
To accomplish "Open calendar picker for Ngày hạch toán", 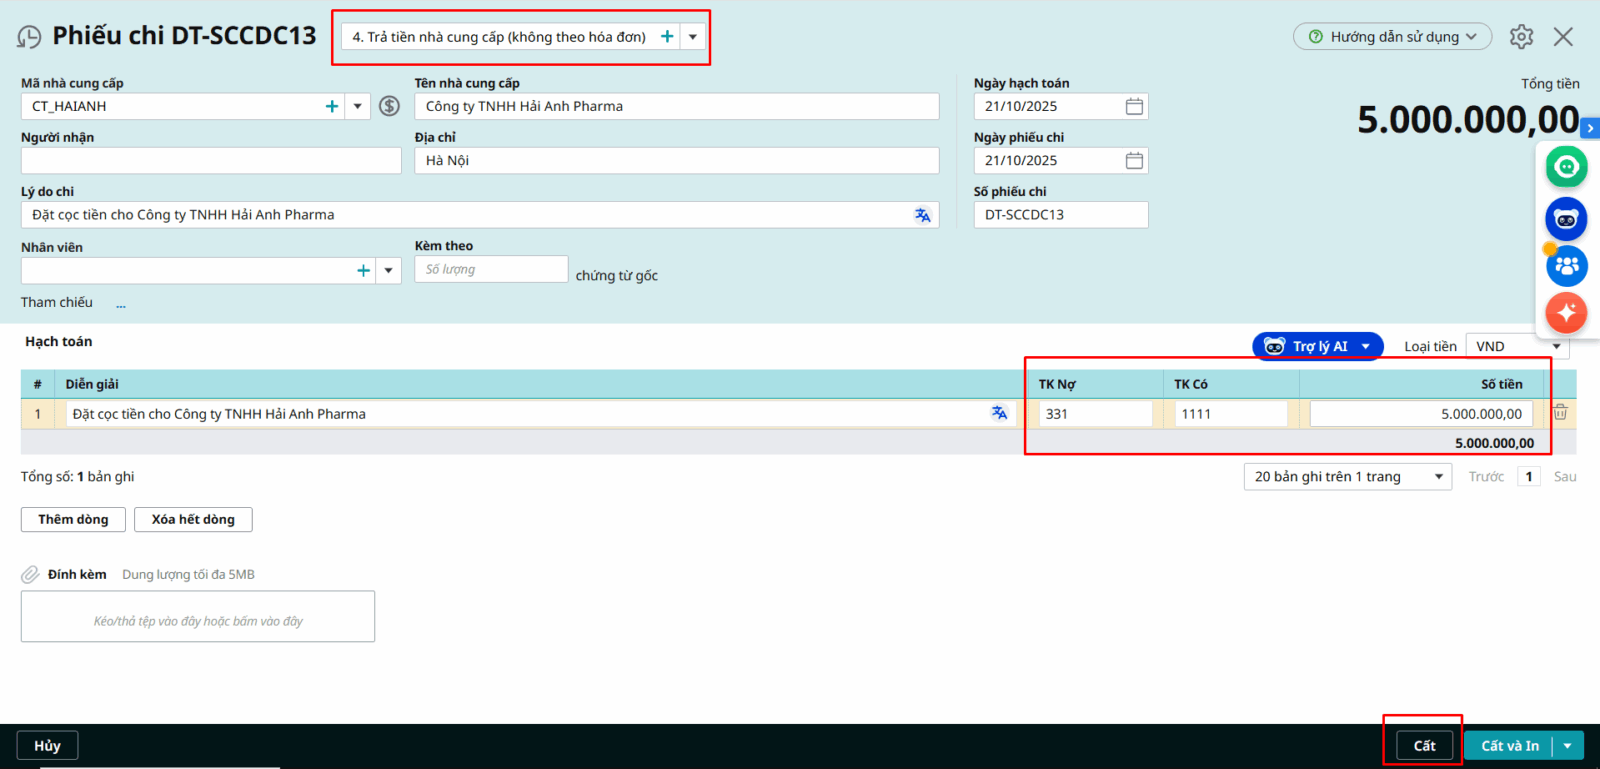I will pyautogui.click(x=1134, y=106).
